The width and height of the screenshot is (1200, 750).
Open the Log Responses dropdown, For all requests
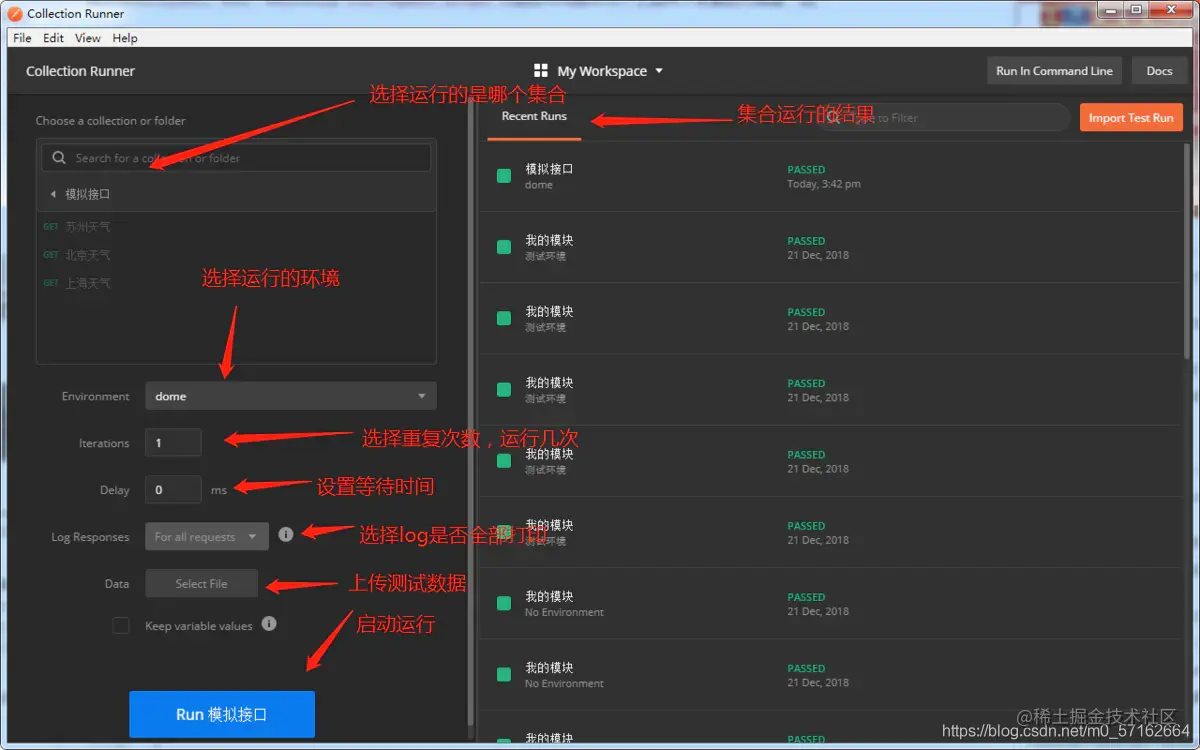click(x=207, y=537)
